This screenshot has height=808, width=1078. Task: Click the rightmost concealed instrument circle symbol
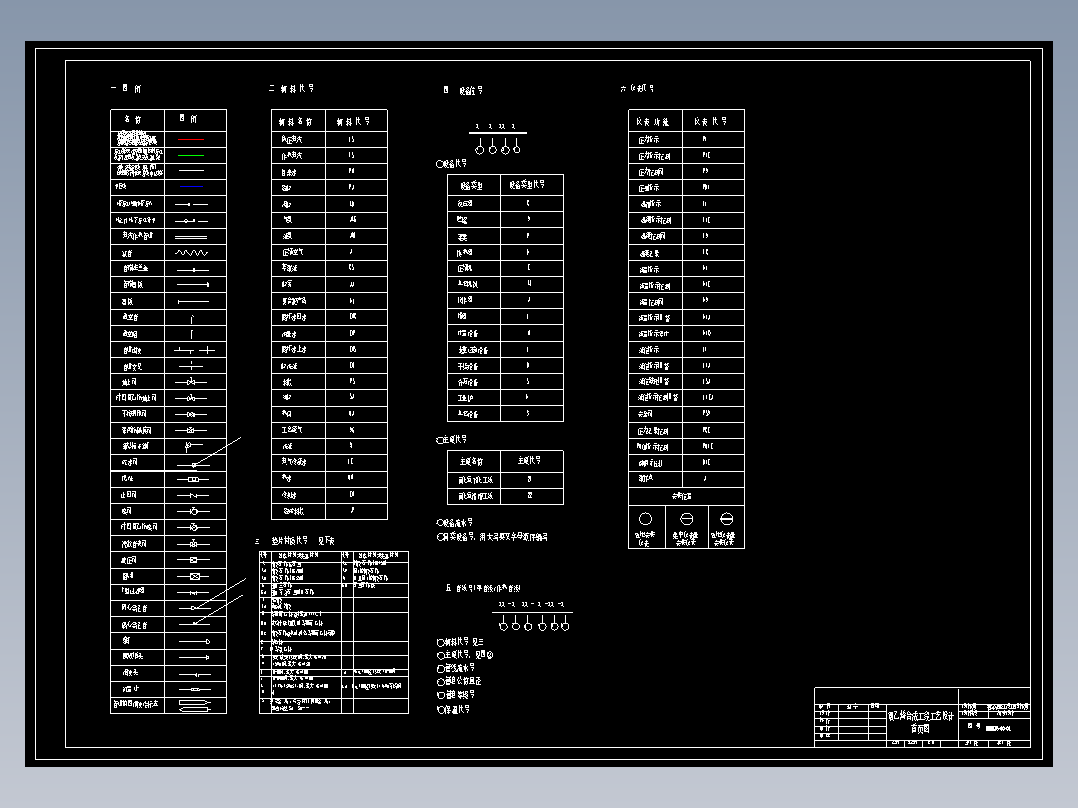(x=726, y=518)
